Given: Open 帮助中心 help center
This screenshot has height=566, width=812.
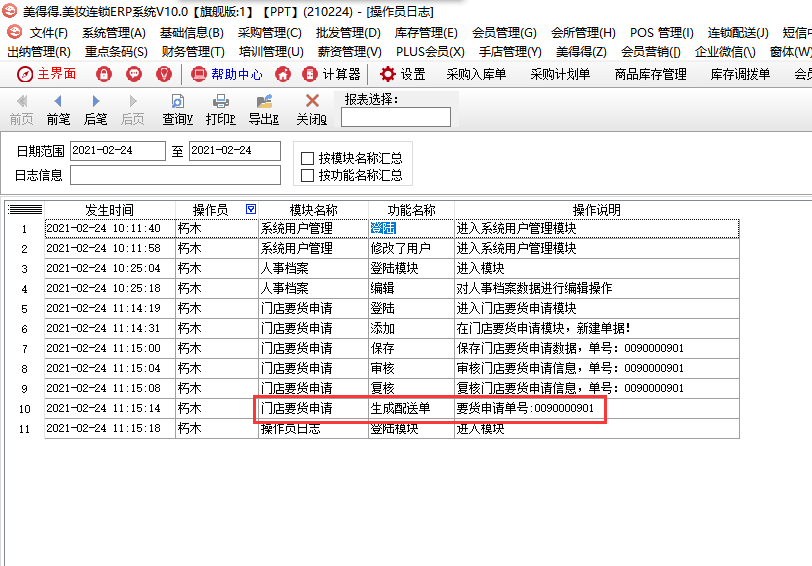Looking at the screenshot, I should 226,74.
